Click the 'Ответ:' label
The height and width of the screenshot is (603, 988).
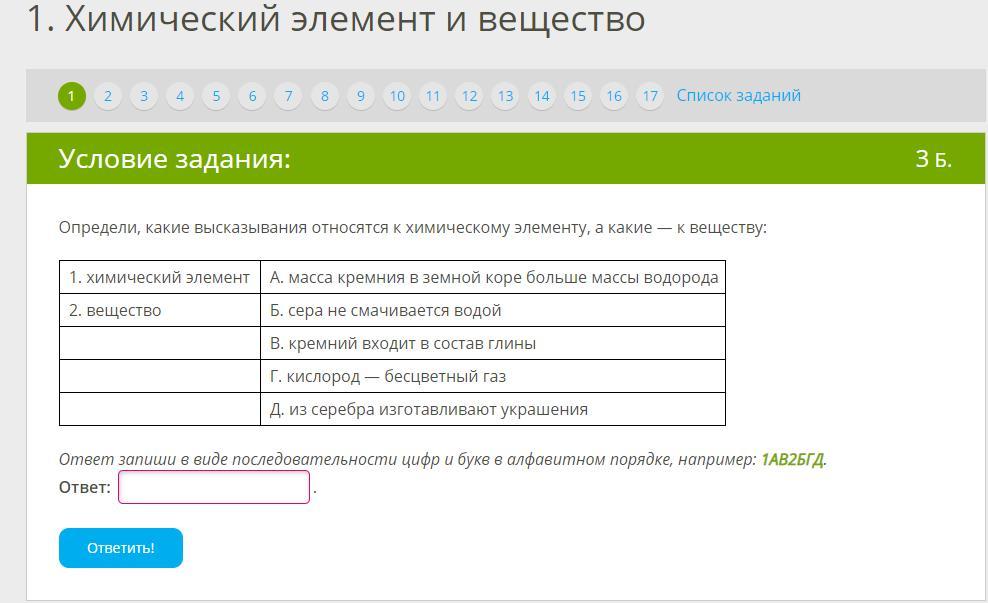click(84, 487)
